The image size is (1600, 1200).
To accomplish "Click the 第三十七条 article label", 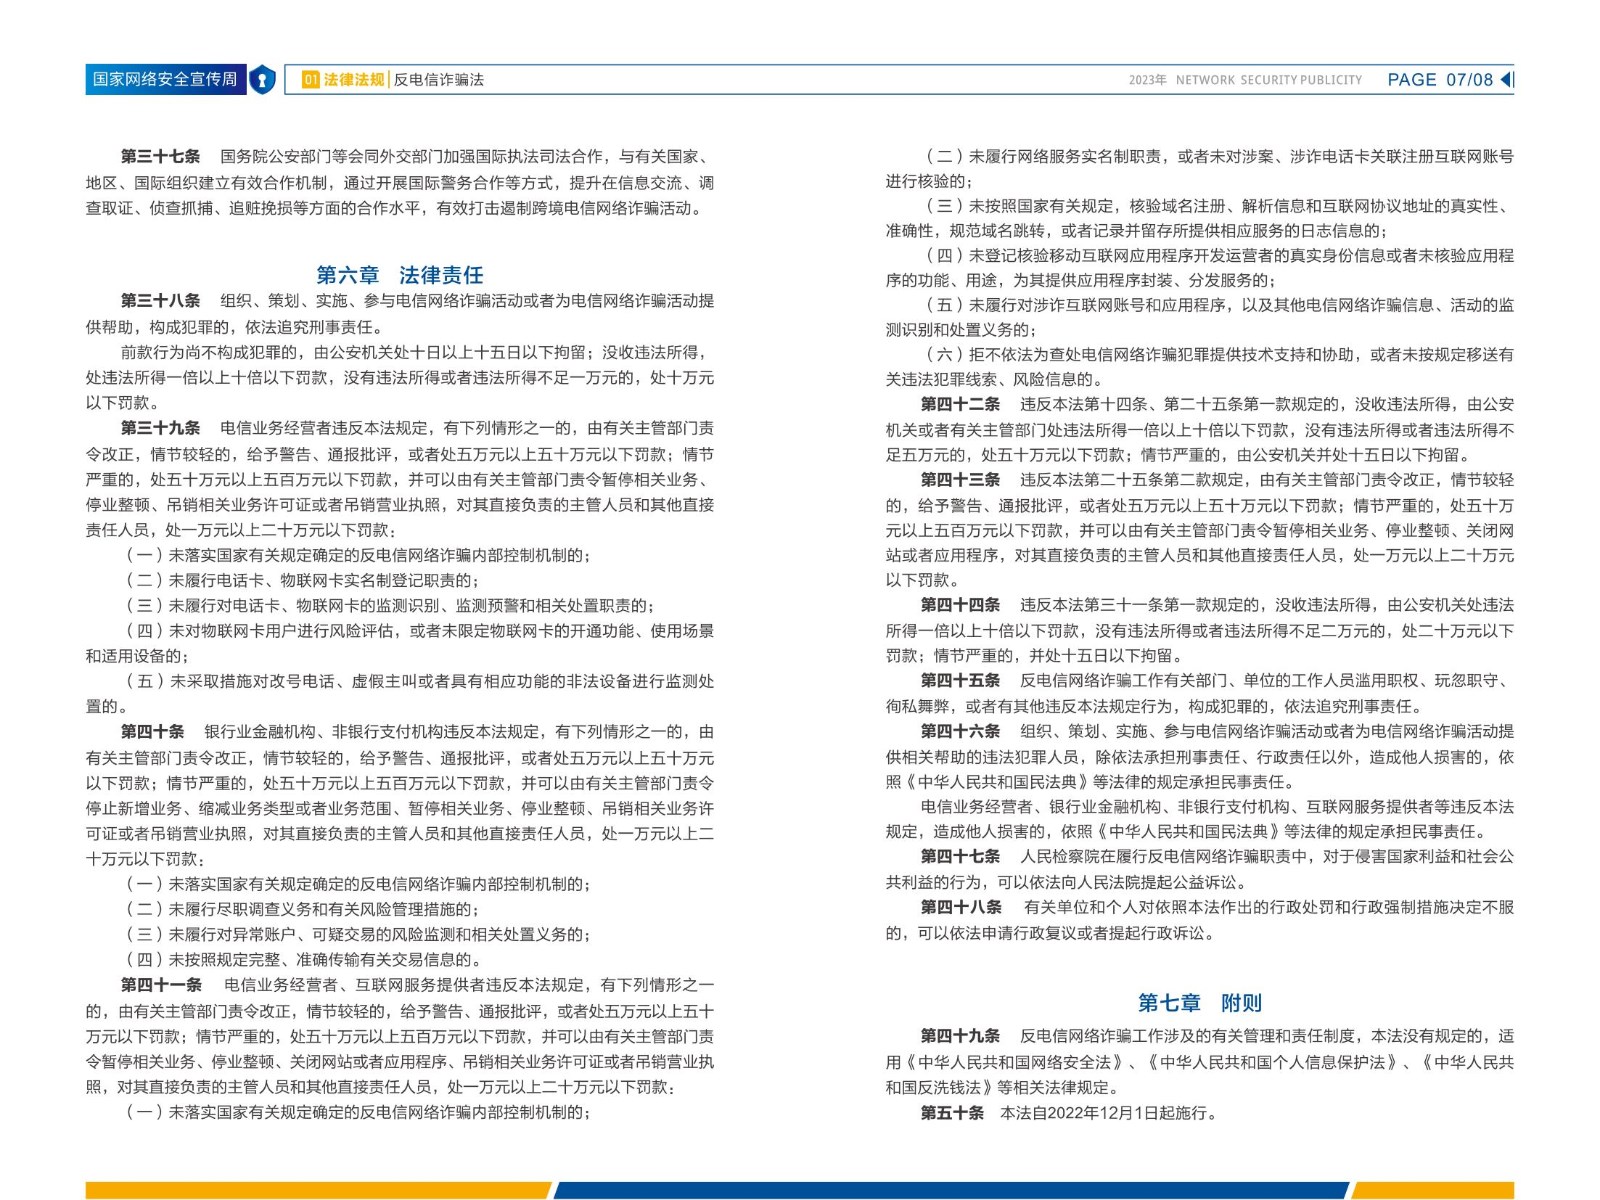I will pos(160,157).
